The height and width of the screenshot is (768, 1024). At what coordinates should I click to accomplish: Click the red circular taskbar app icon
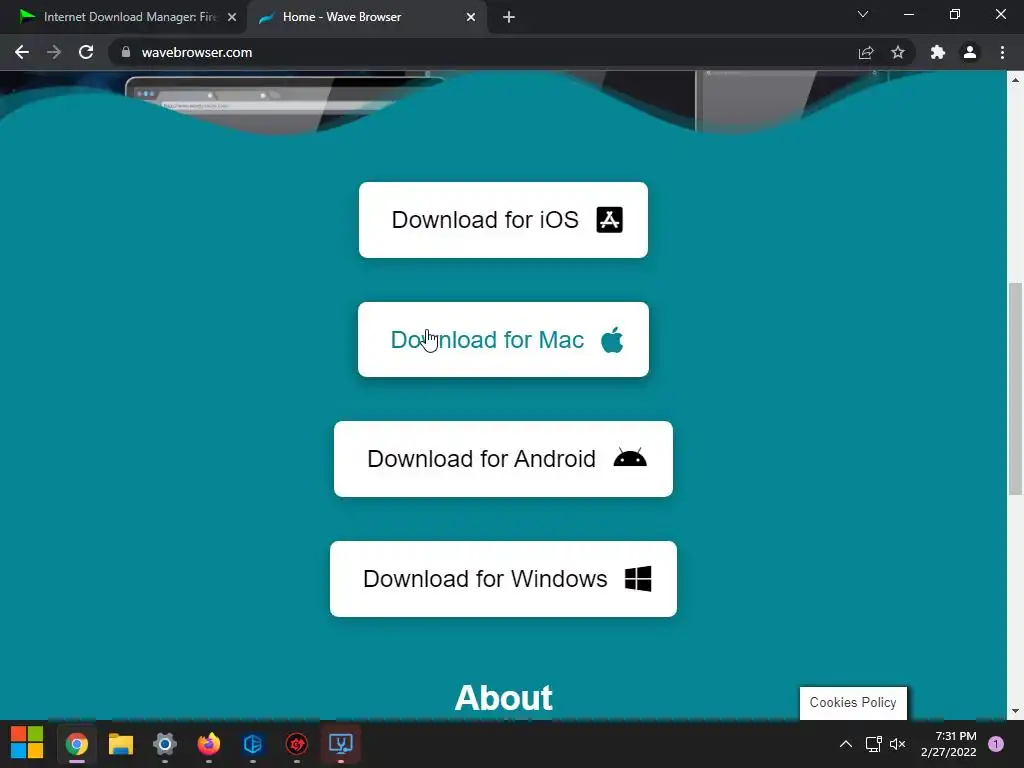click(297, 744)
